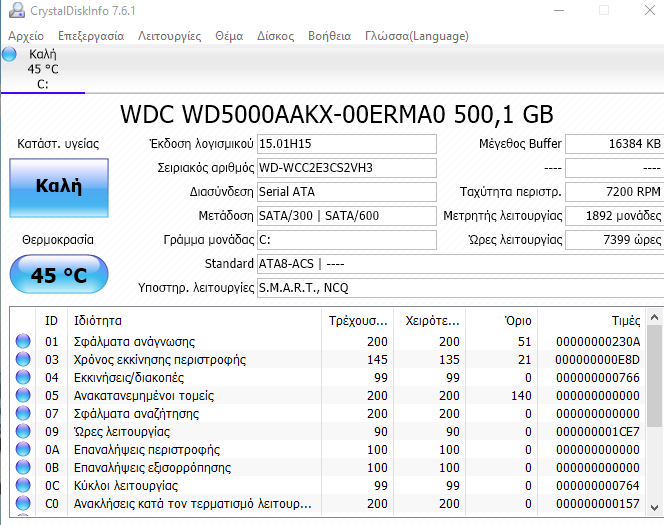This screenshot has height=525, width=664.
Task: Click the blue disk status orb for drive C:
Action: coord(9,54)
